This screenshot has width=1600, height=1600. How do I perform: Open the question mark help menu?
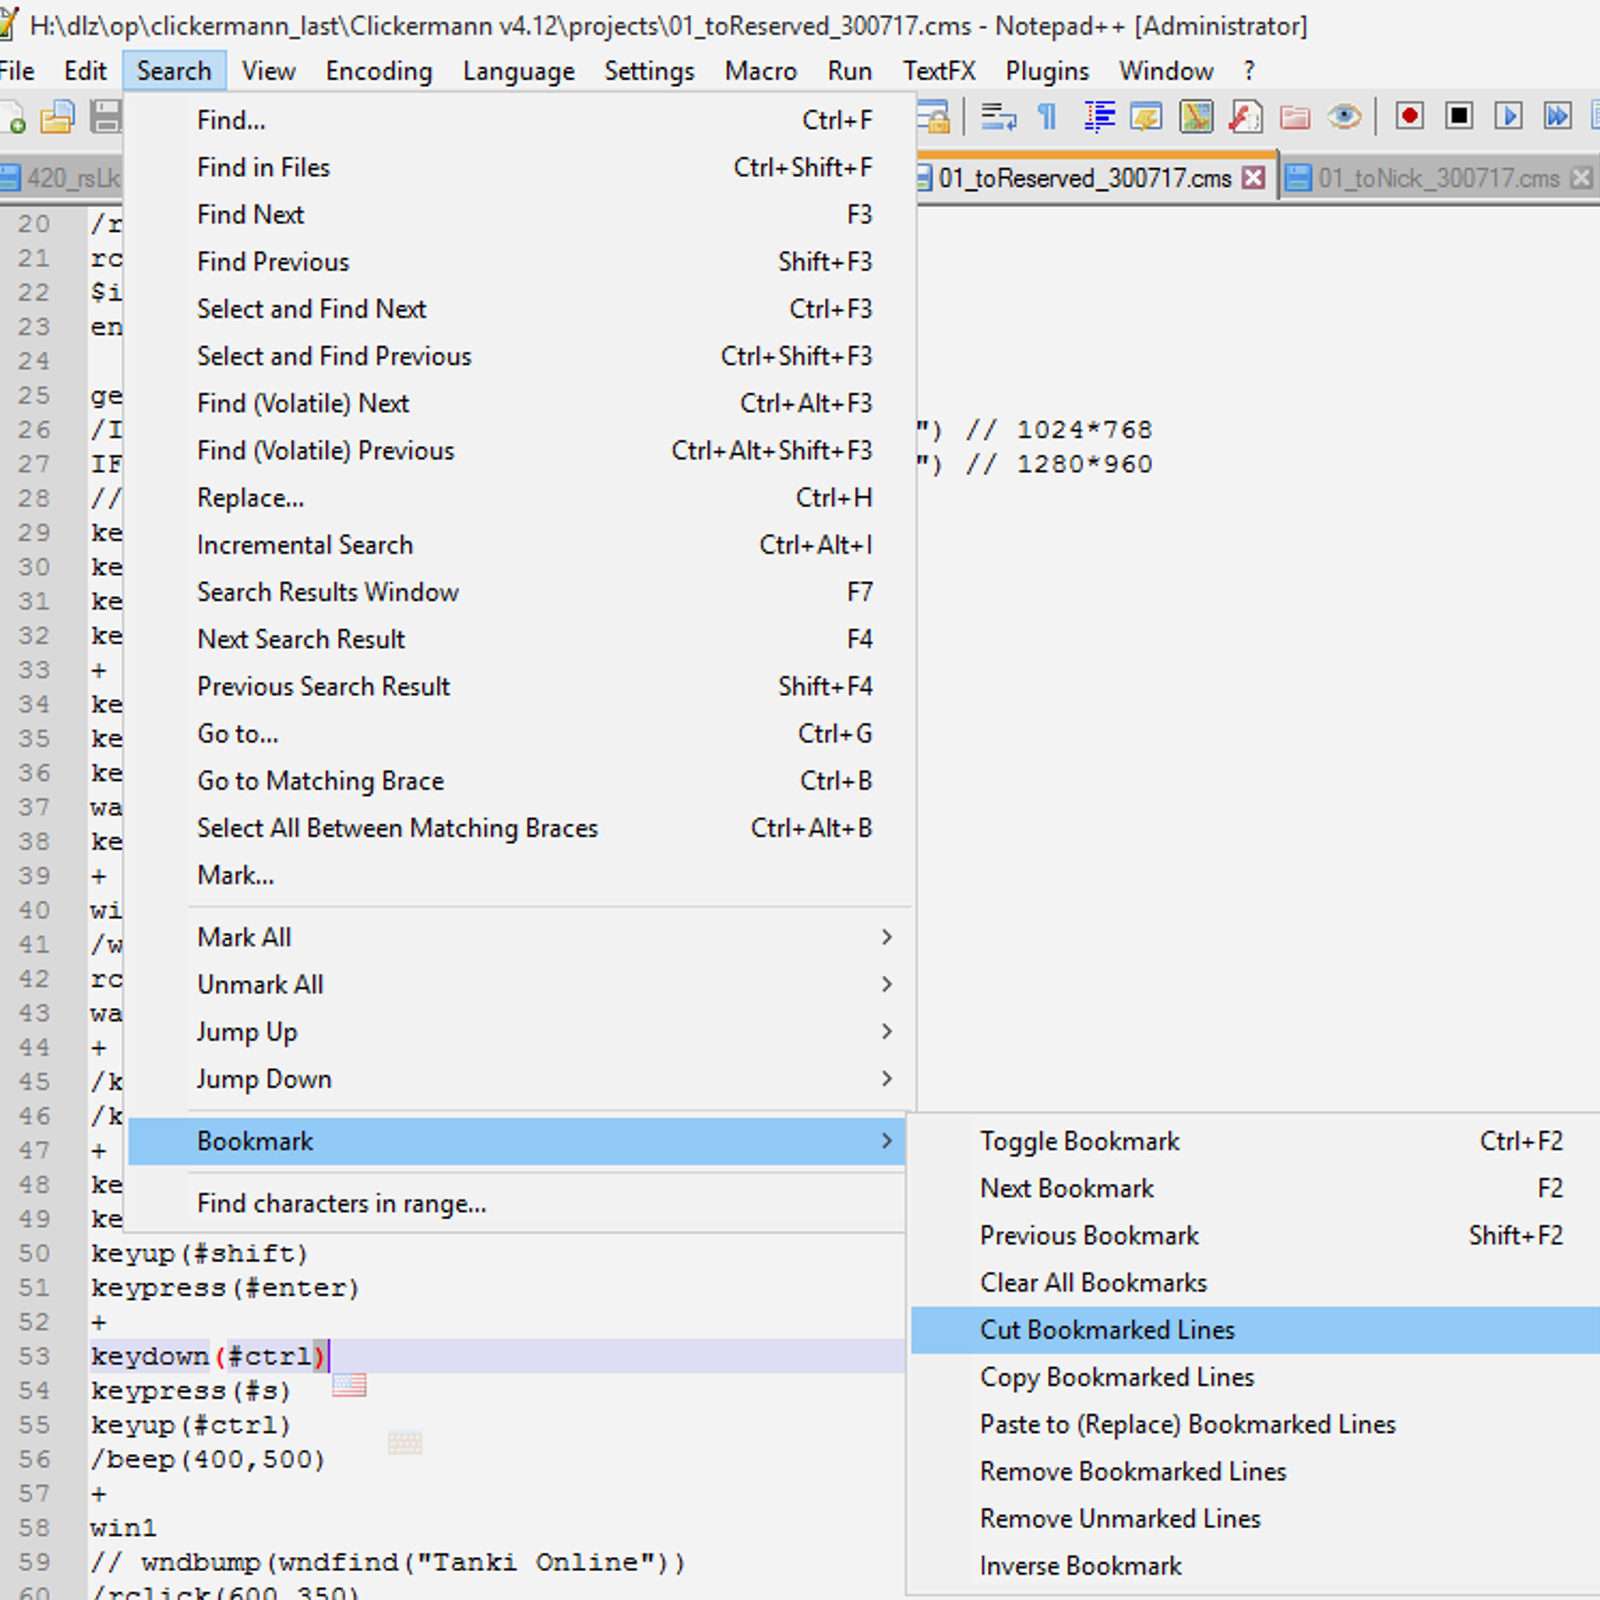coord(1248,71)
